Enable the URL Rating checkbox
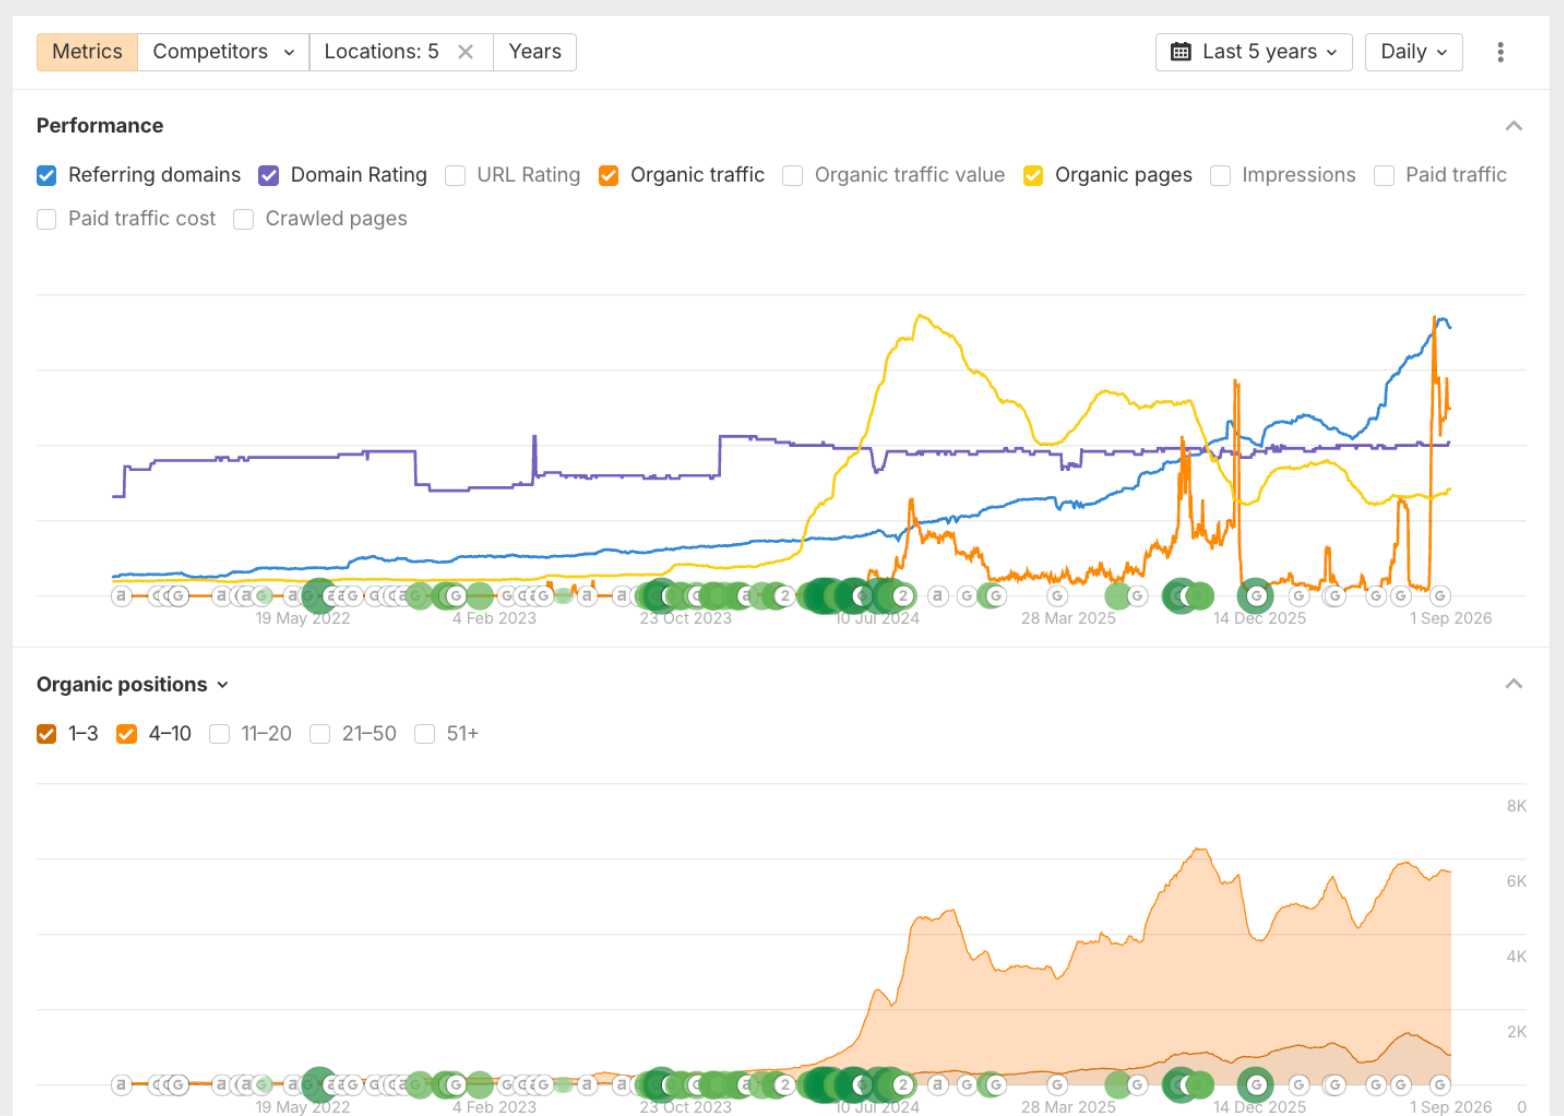 pyautogui.click(x=455, y=176)
